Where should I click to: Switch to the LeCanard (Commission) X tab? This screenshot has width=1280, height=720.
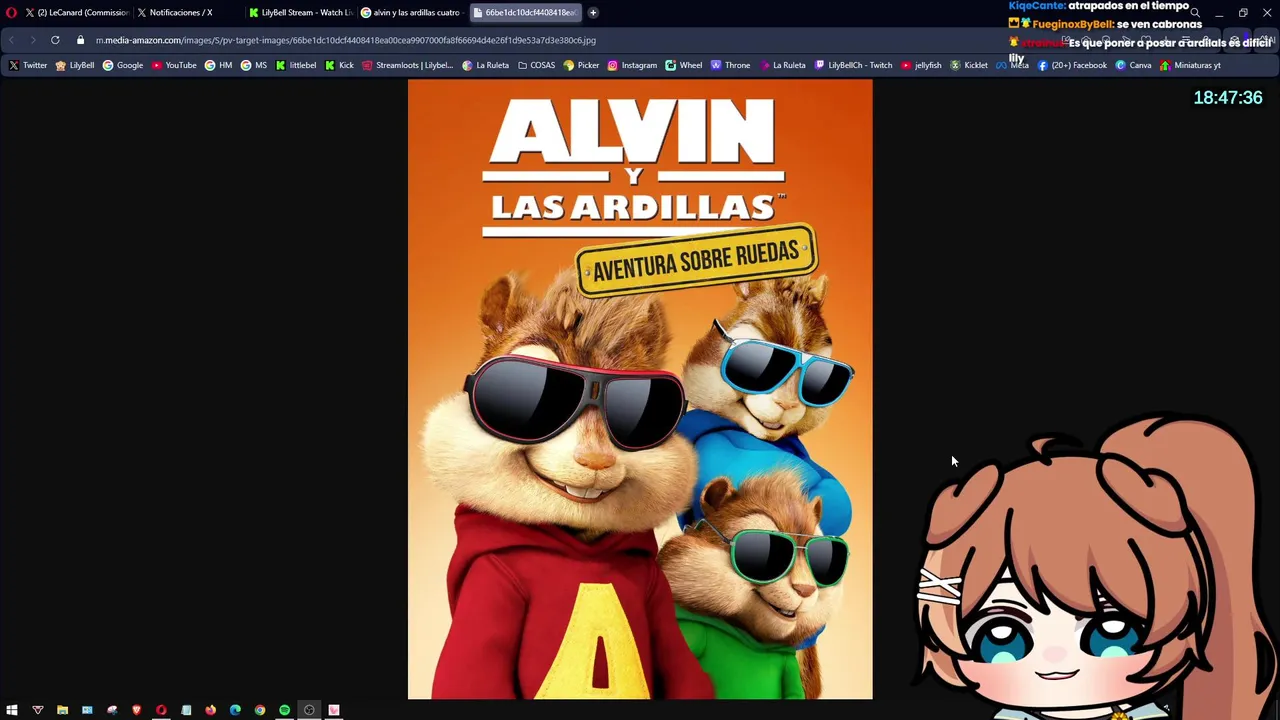(77, 13)
